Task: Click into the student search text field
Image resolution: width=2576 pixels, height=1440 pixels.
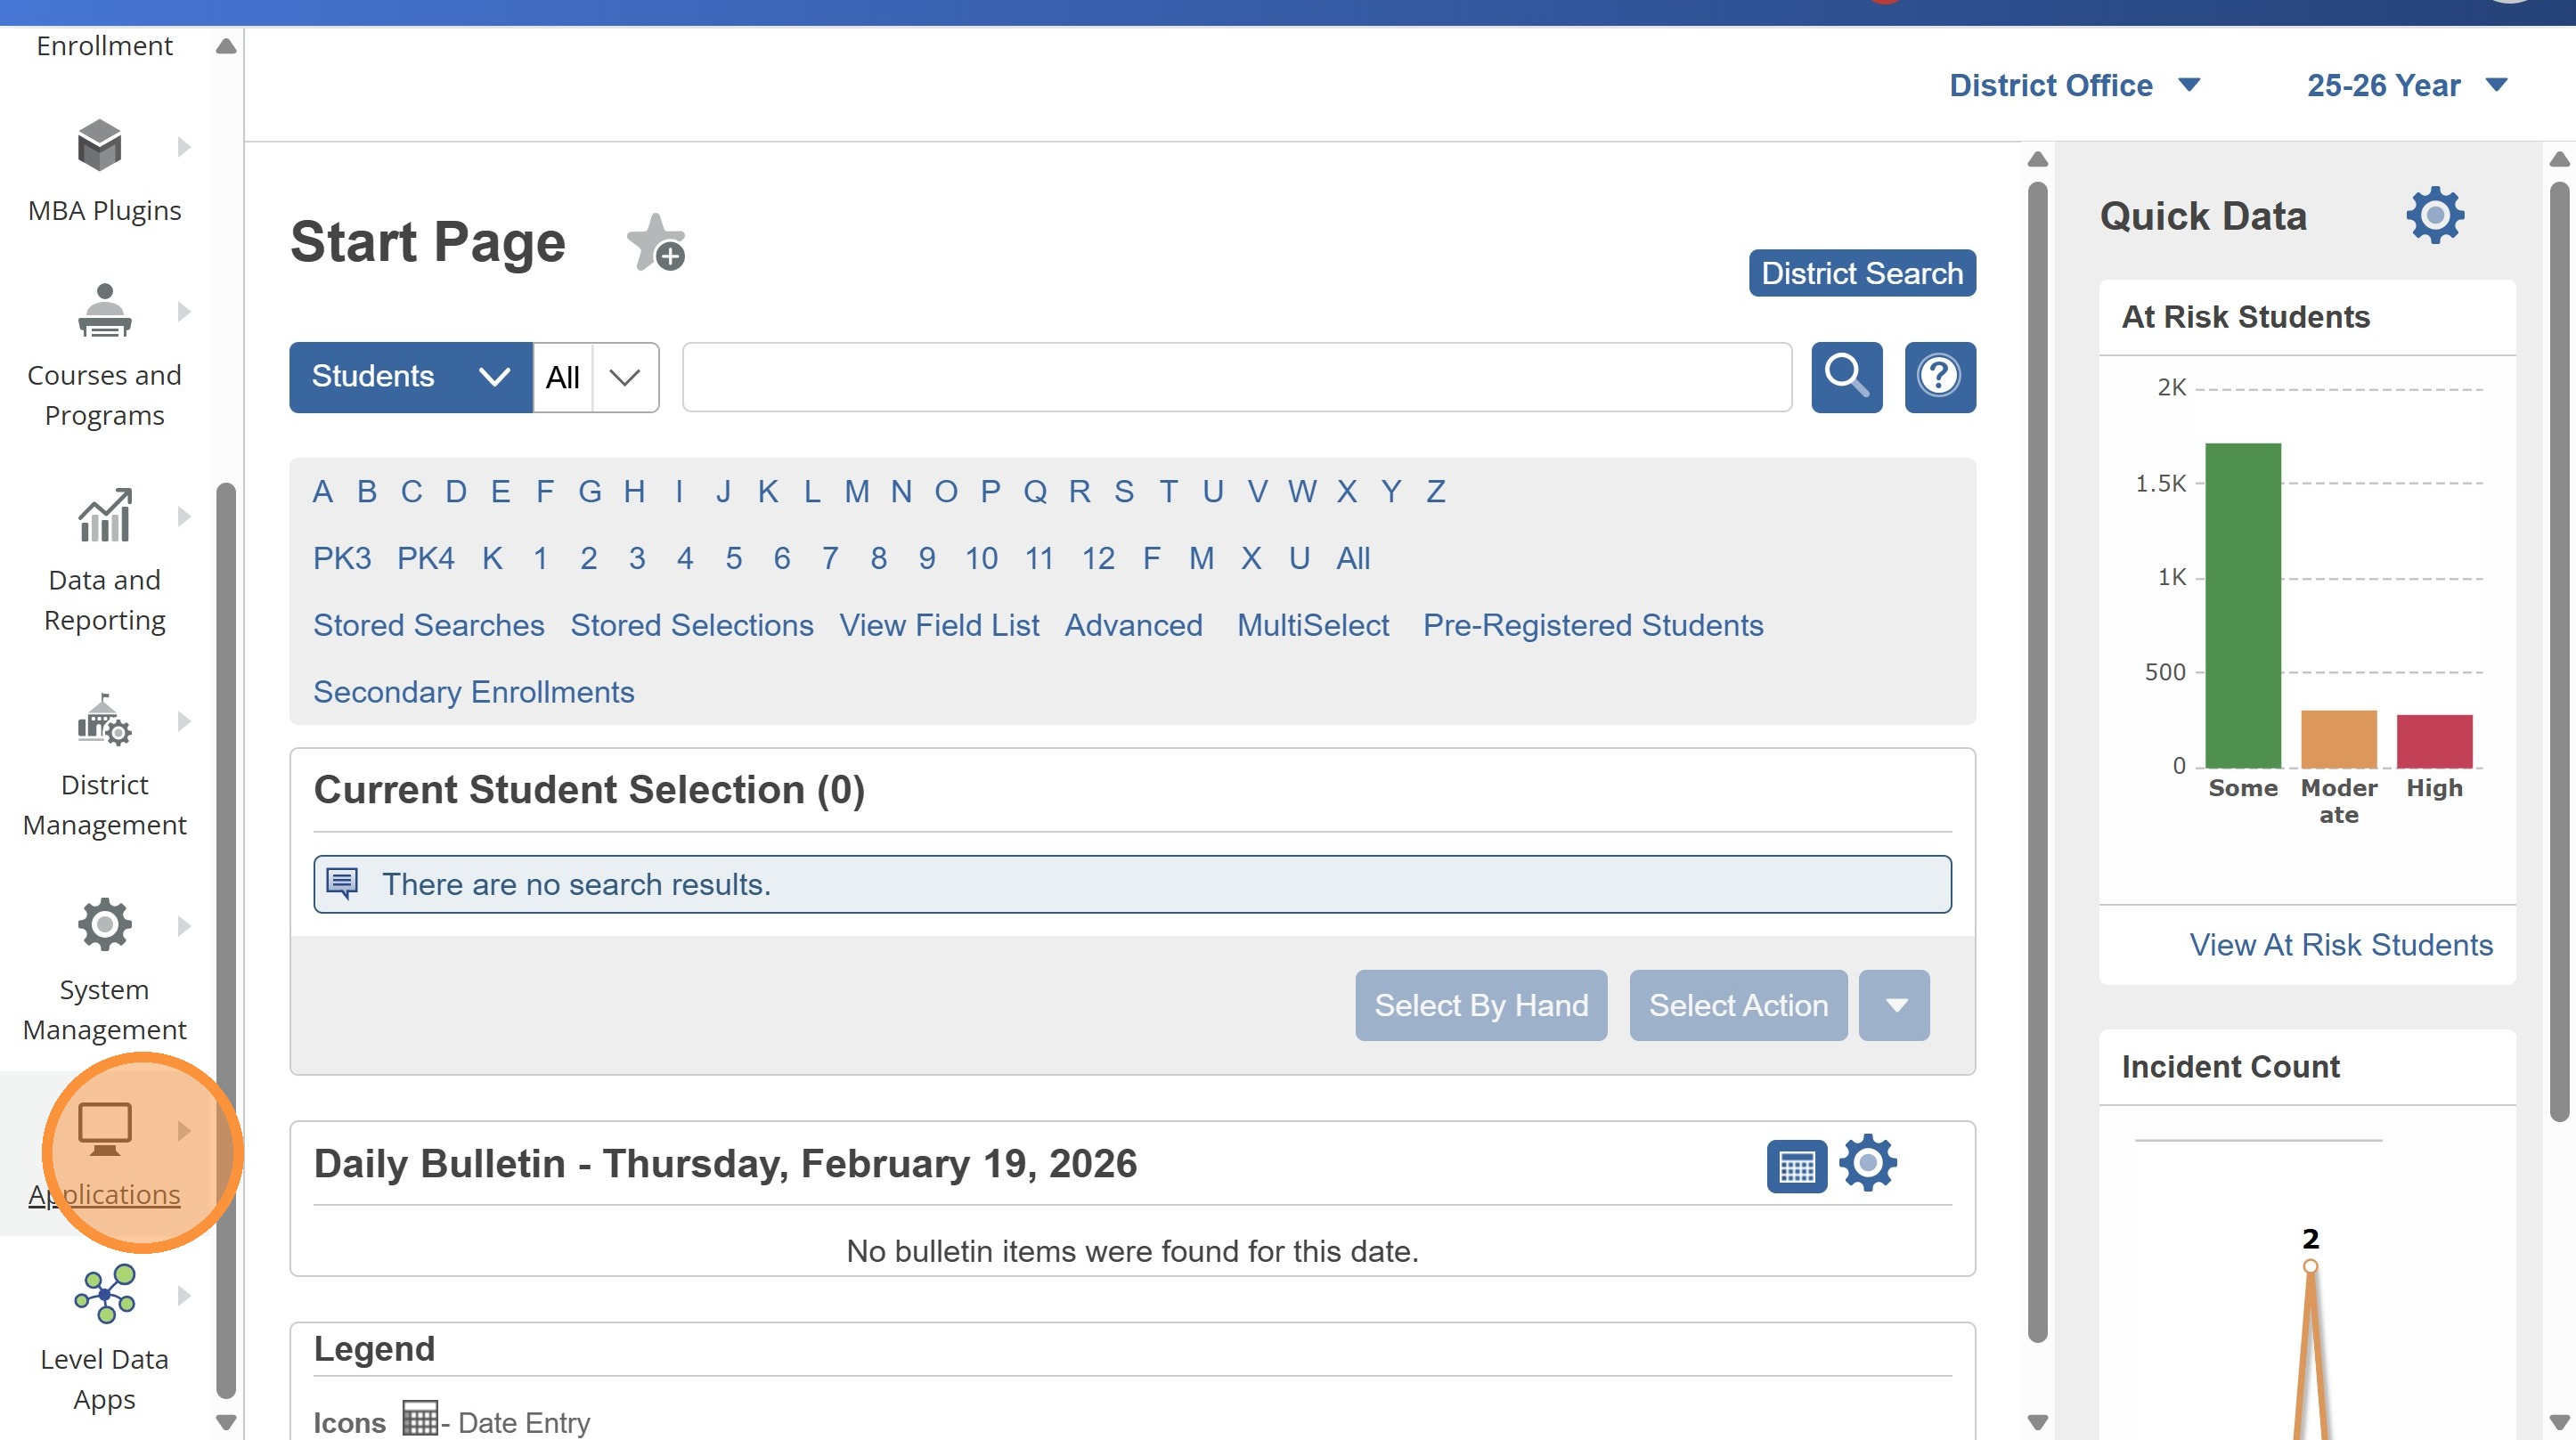Action: (x=1236, y=377)
